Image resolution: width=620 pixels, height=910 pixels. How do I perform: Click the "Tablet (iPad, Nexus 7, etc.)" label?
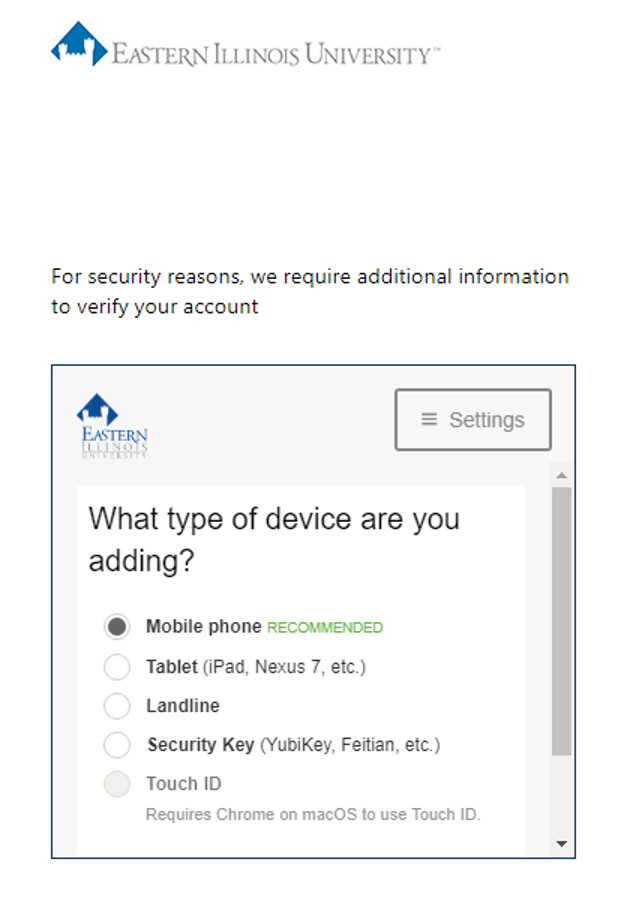coord(256,667)
